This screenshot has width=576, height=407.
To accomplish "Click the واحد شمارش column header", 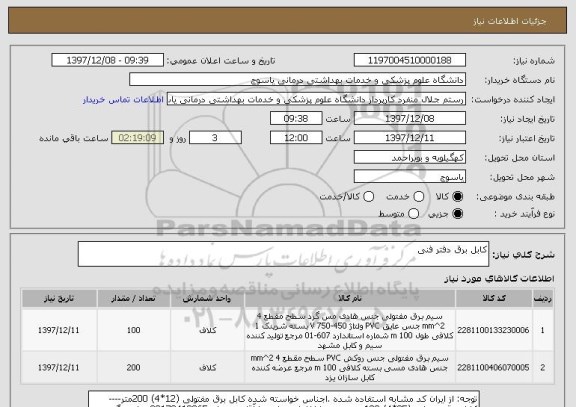I will (207, 298).
